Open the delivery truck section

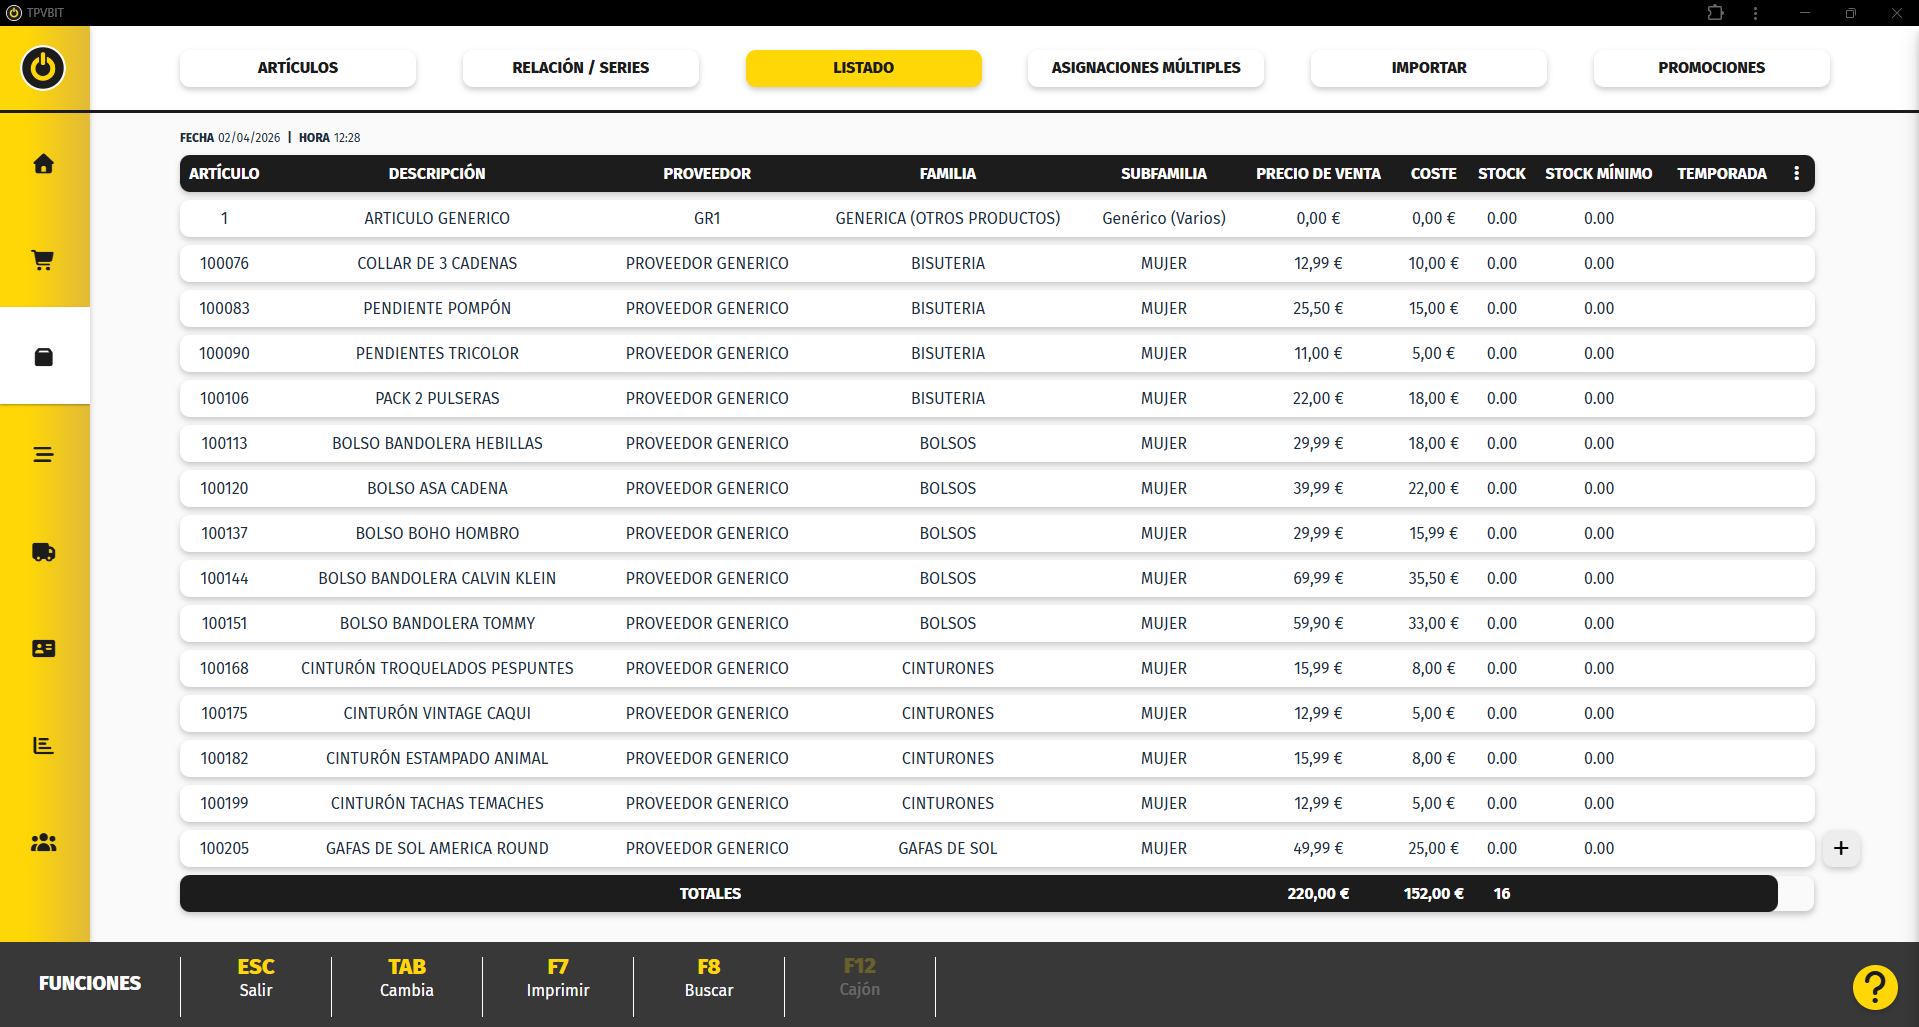43,552
